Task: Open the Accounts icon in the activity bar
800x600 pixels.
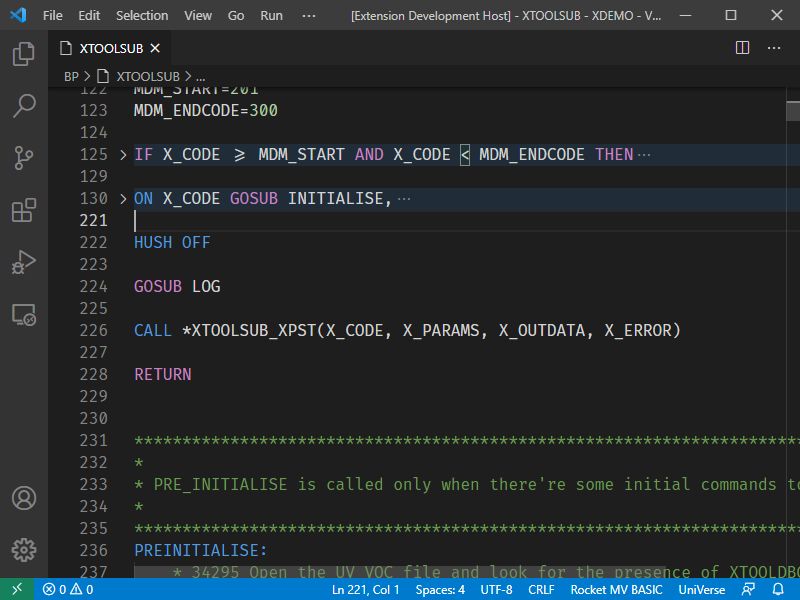Action: pyautogui.click(x=23, y=498)
